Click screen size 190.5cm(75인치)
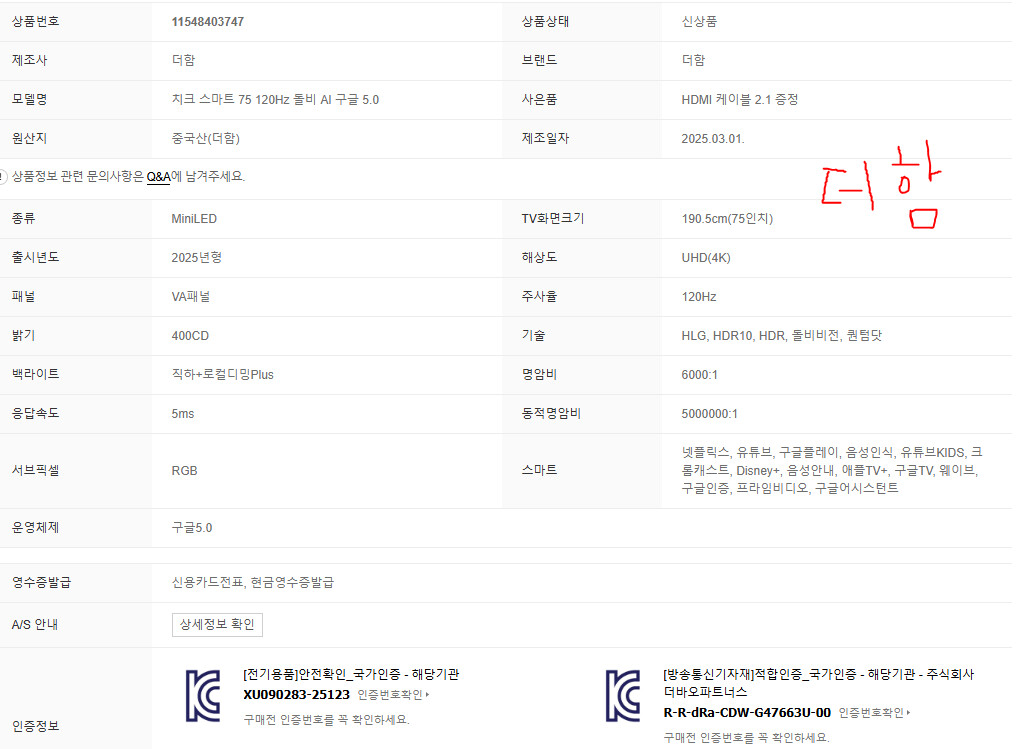The image size is (1018, 749). click(x=727, y=219)
